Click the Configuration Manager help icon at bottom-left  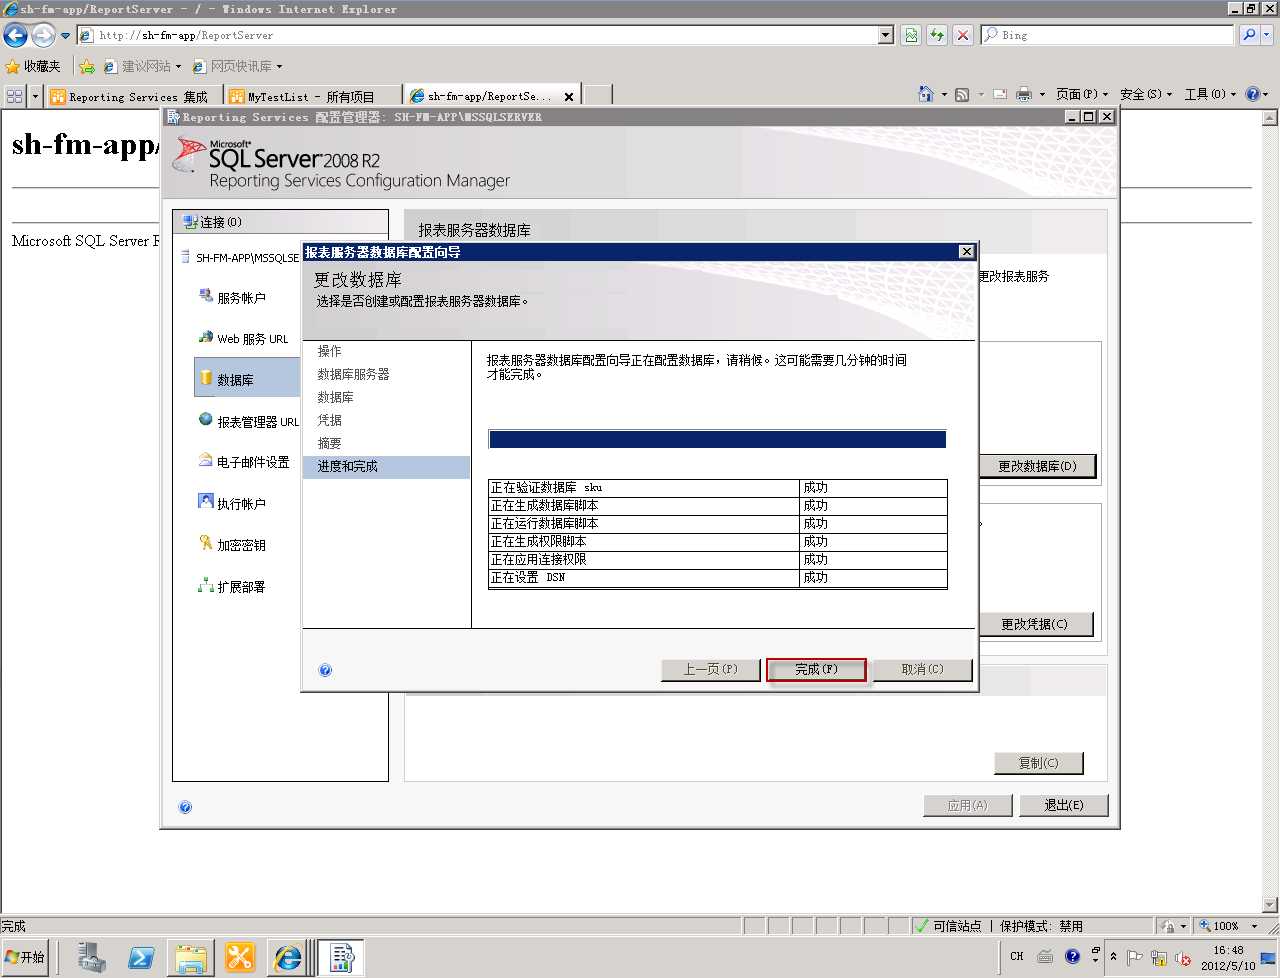(185, 807)
